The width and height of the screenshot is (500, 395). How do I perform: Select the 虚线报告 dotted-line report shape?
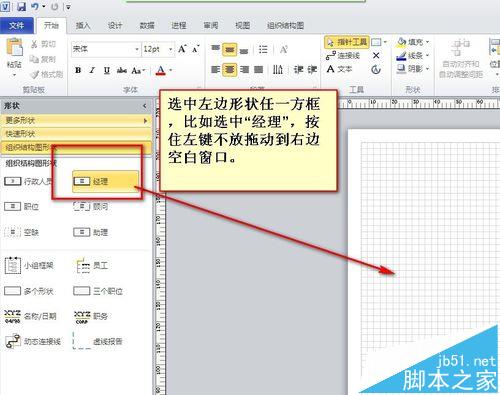click(98, 341)
